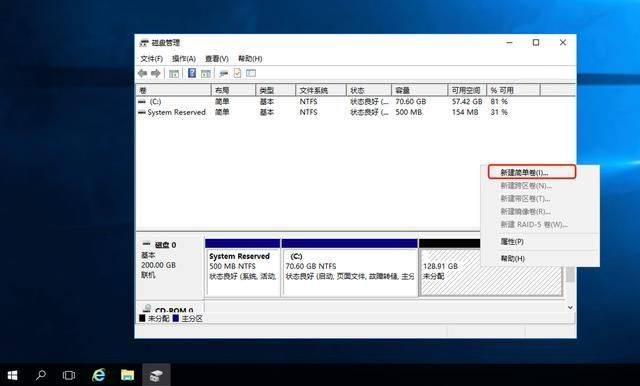
Task: Launch Internet Explorer from taskbar
Action: point(98,375)
